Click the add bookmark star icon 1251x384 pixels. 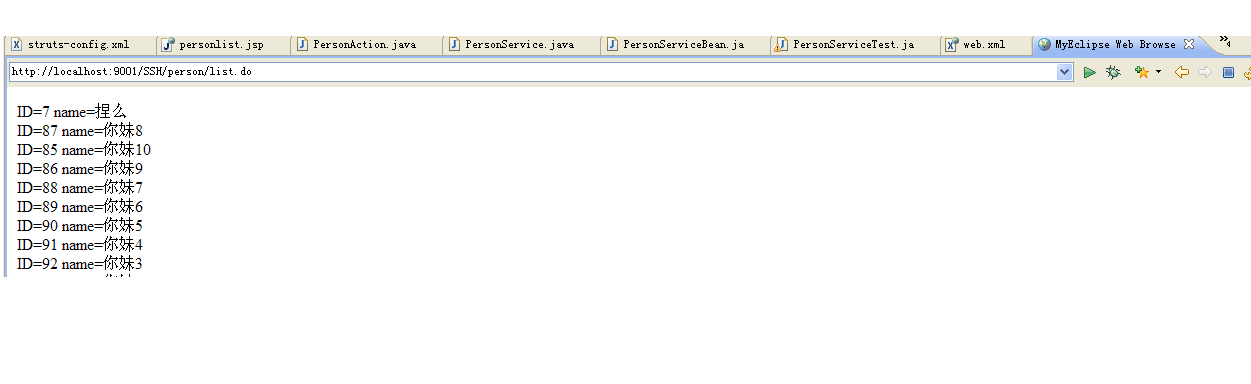(x=1141, y=72)
